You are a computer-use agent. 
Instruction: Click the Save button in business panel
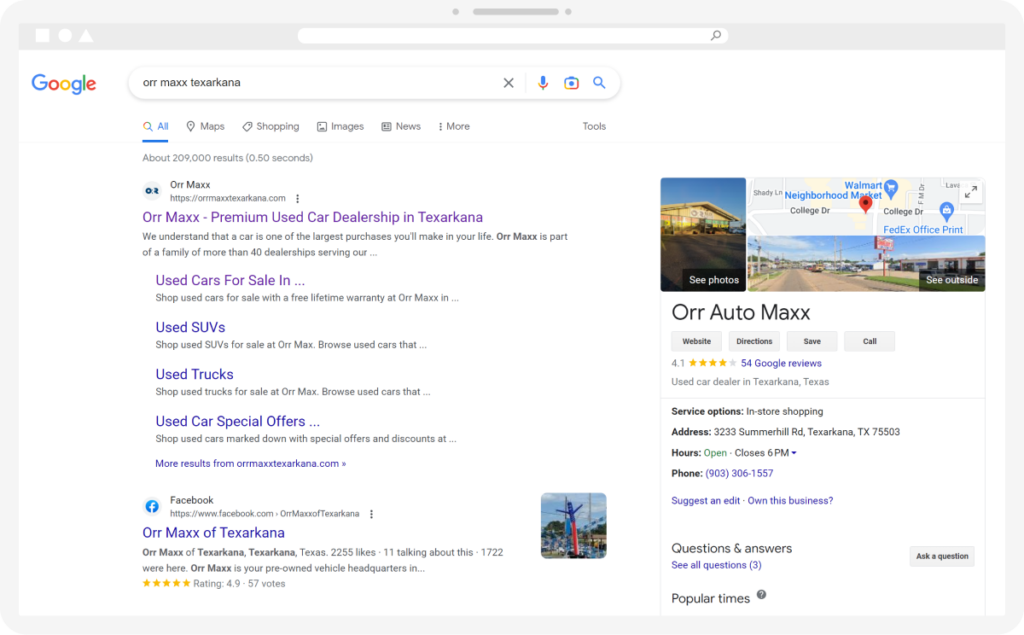coord(812,342)
